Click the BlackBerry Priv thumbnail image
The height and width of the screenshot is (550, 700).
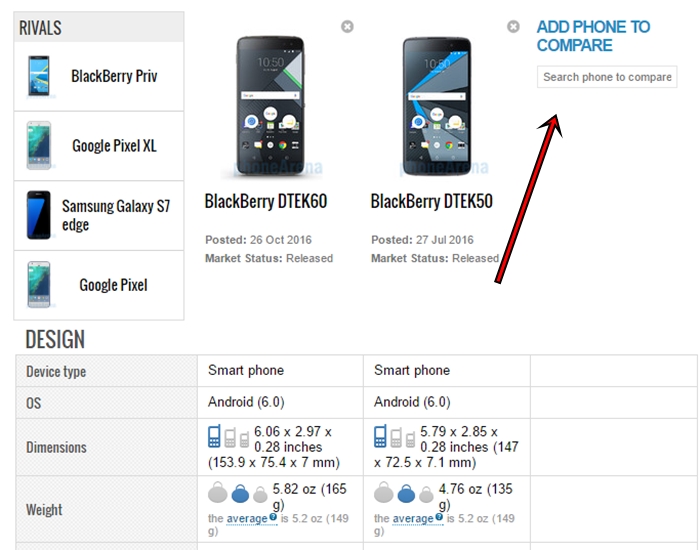[x=38, y=76]
